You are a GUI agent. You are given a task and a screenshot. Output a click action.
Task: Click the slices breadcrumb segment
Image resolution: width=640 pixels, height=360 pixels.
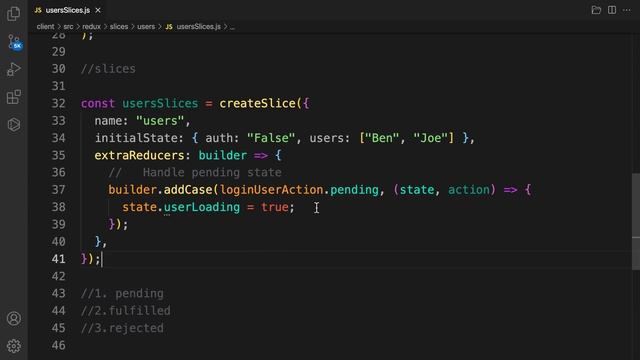pos(119,27)
